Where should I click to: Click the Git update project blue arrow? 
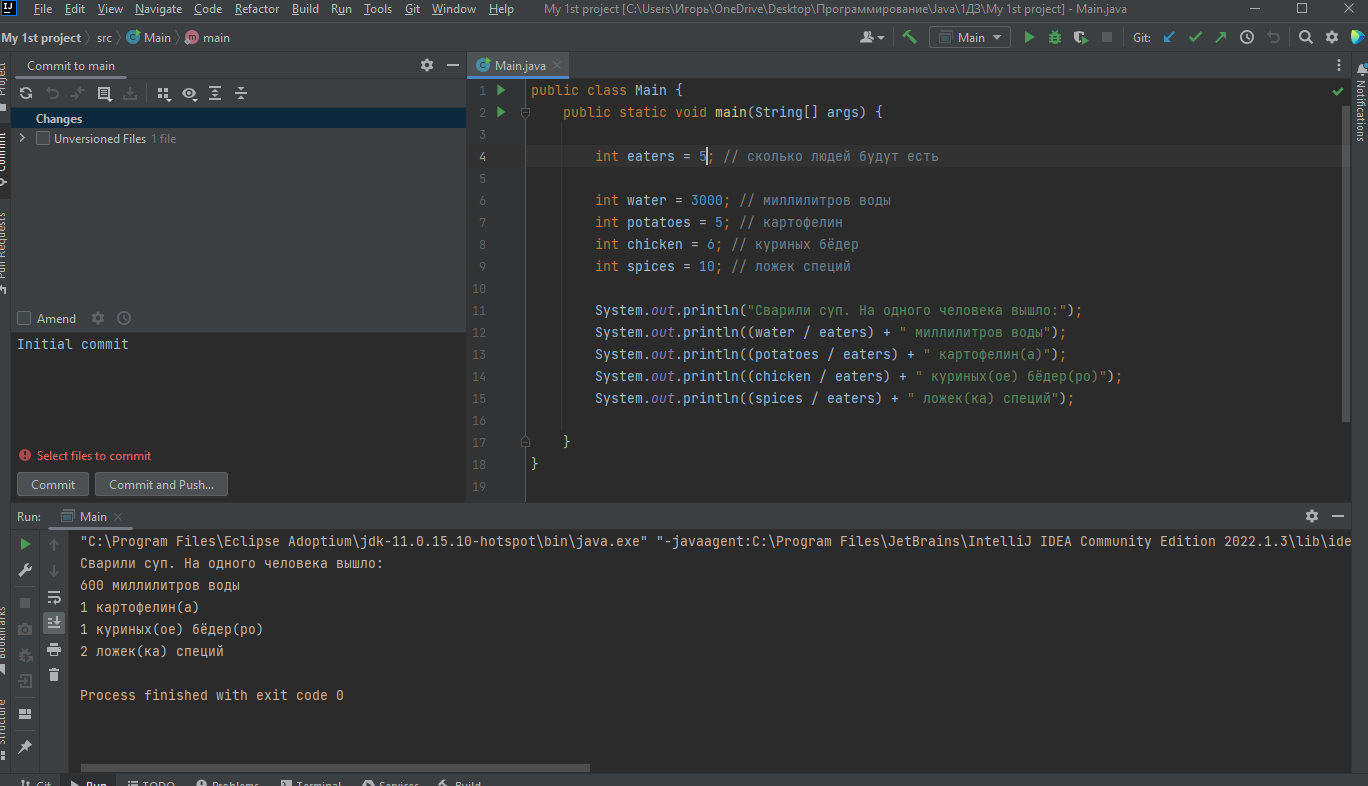click(x=1169, y=36)
